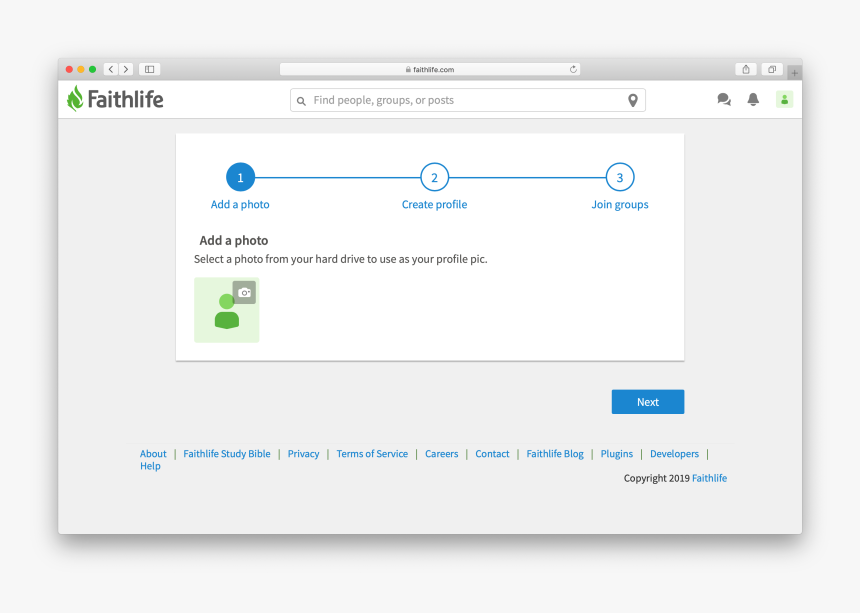
Task: Click the green profile photo thumbnail
Action: tap(224, 312)
